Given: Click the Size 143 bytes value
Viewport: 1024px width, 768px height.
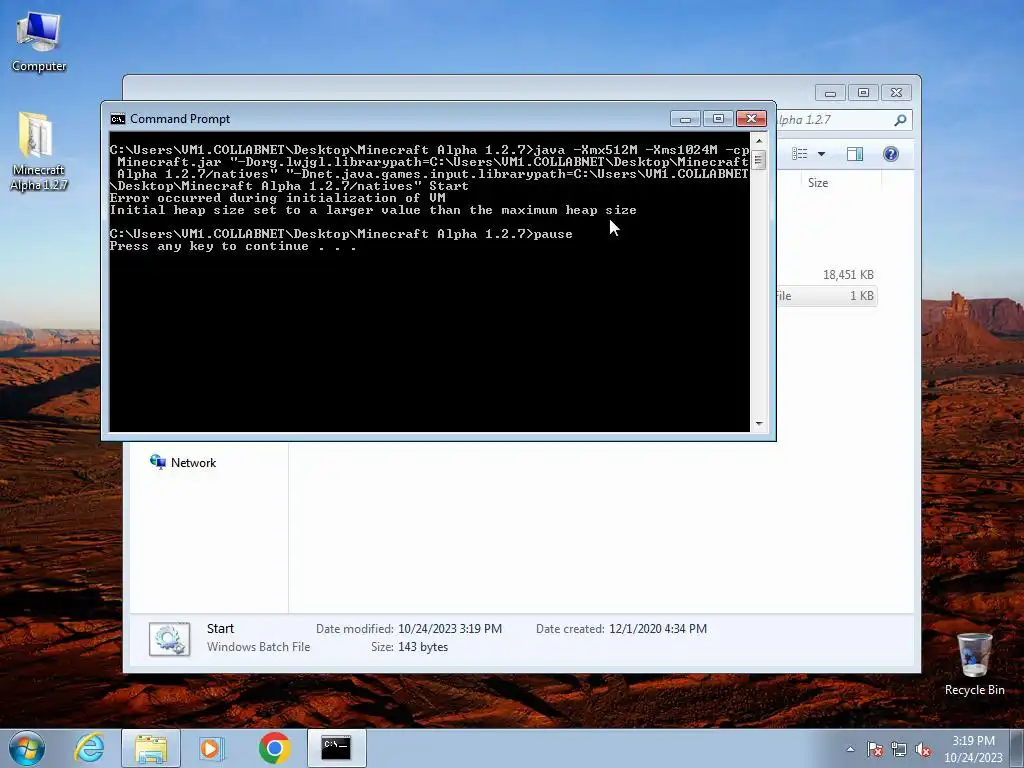Looking at the screenshot, I should [423, 647].
